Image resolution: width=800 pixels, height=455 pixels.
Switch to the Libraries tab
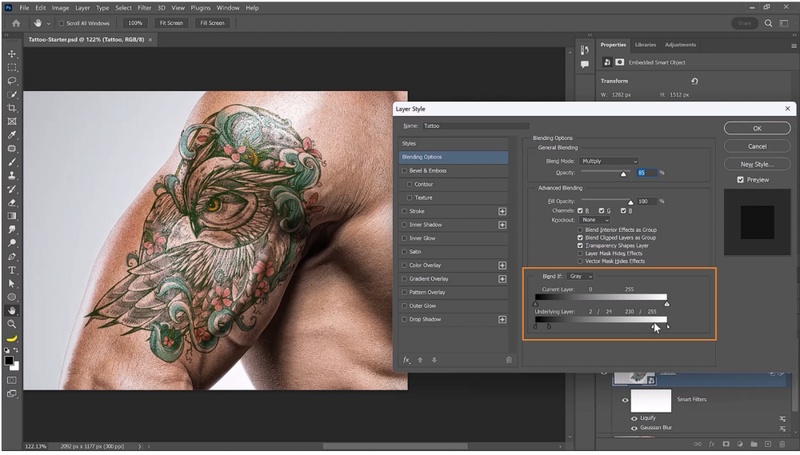tap(645, 45)
